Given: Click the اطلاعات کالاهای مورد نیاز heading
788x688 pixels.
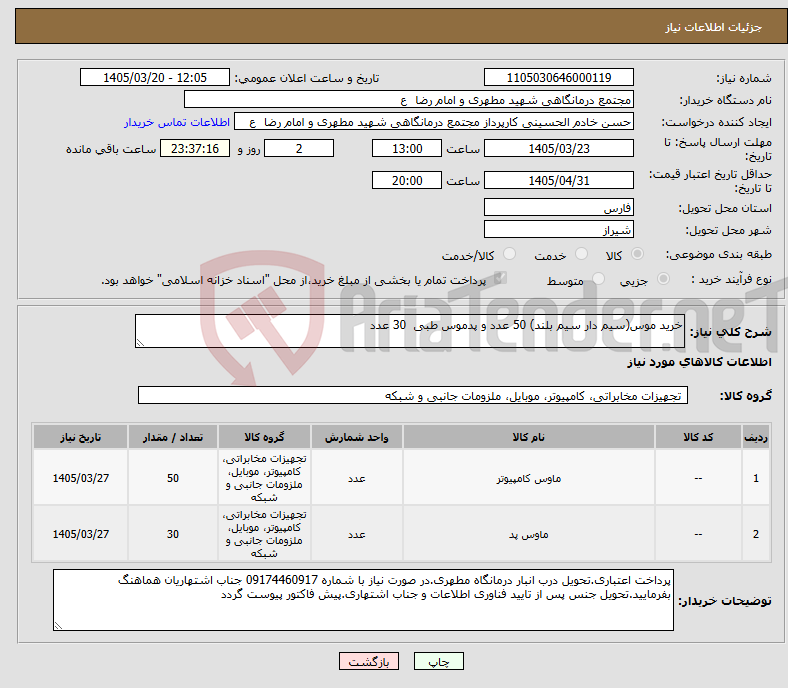Looking at the screenshot, I should [699, 362].
